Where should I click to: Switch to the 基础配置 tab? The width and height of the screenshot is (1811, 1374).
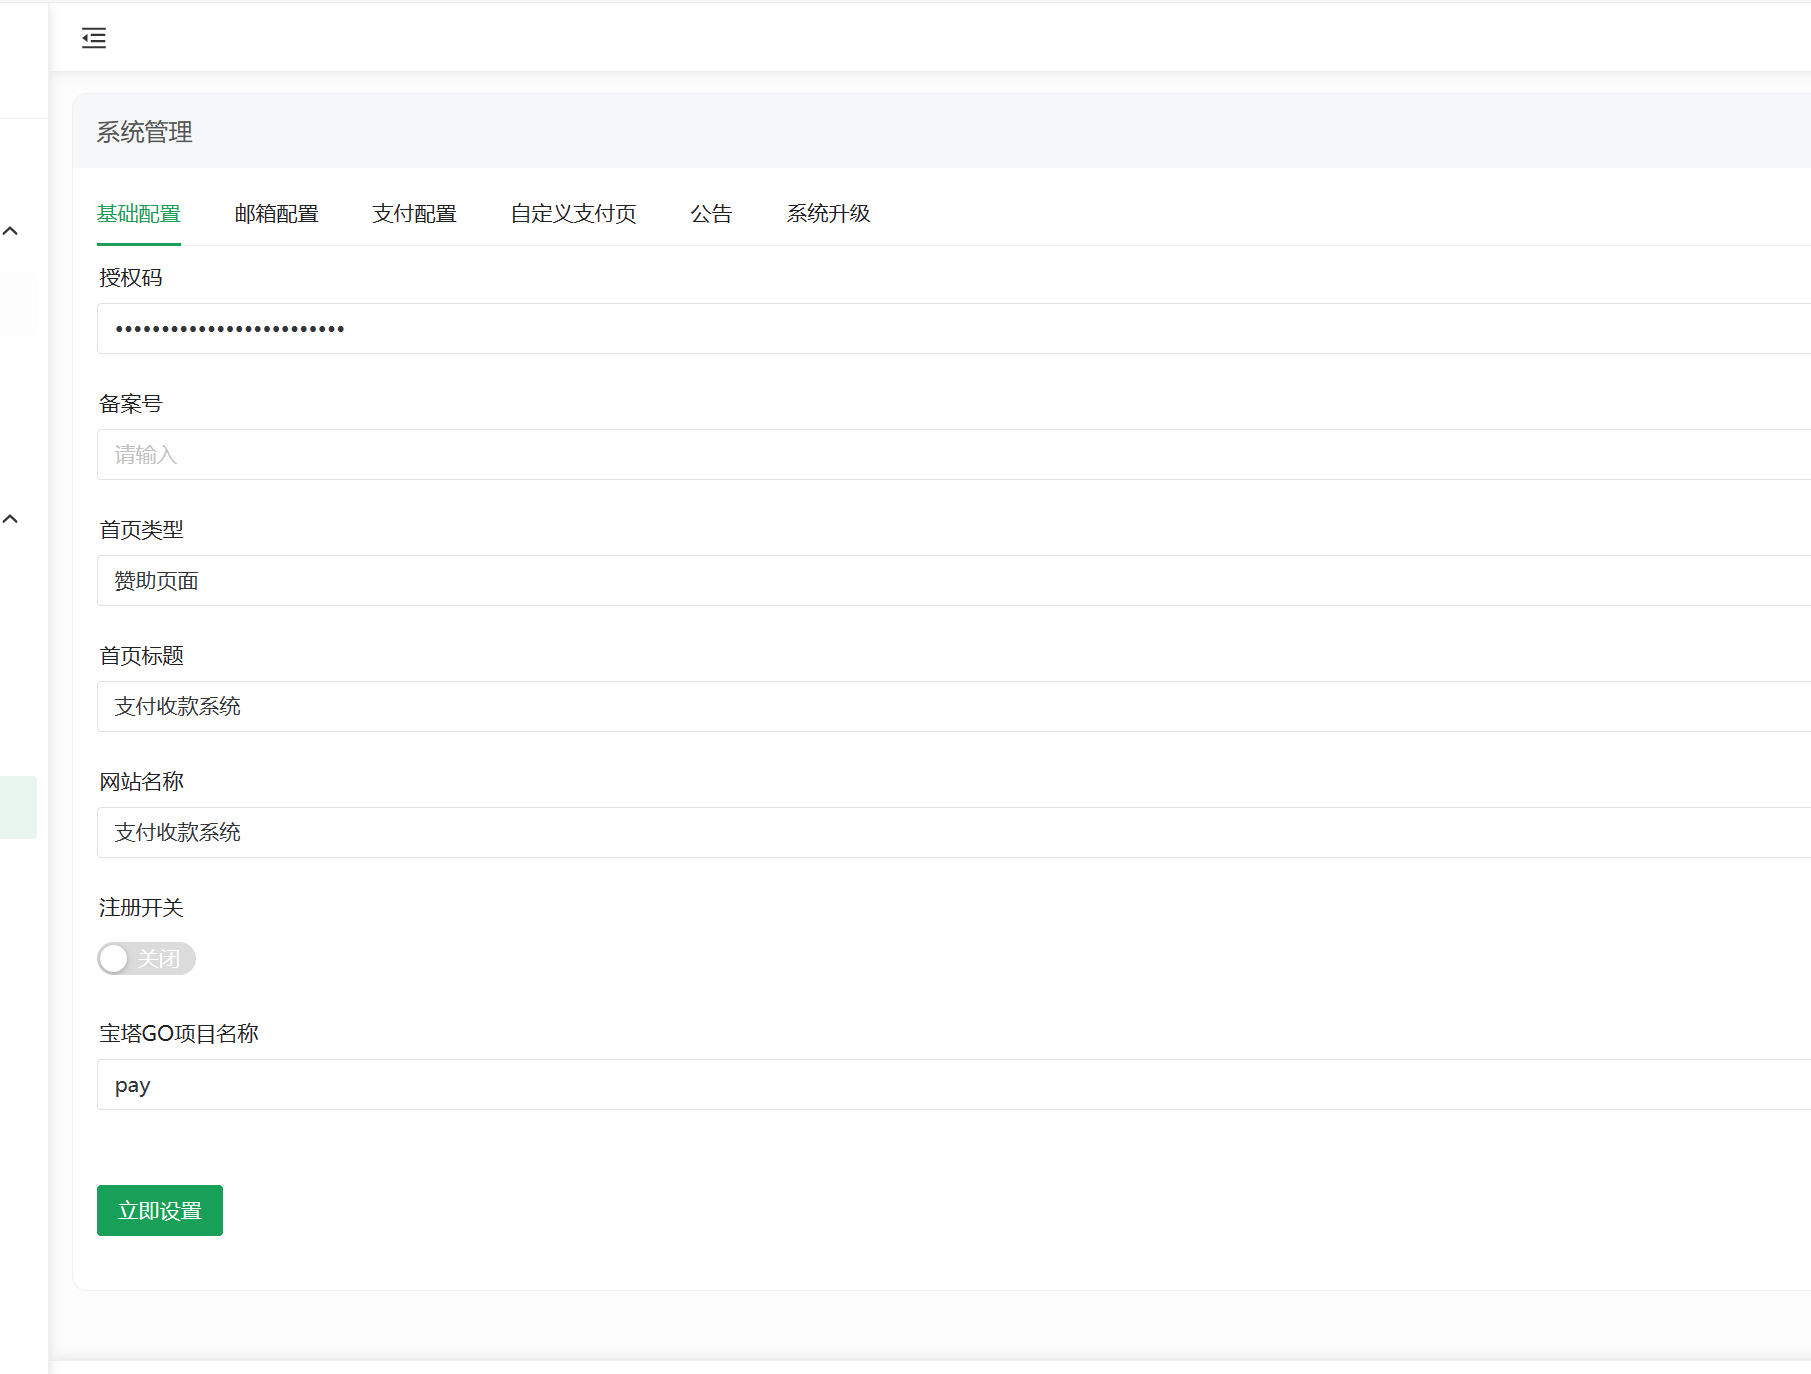pos(139,214)
